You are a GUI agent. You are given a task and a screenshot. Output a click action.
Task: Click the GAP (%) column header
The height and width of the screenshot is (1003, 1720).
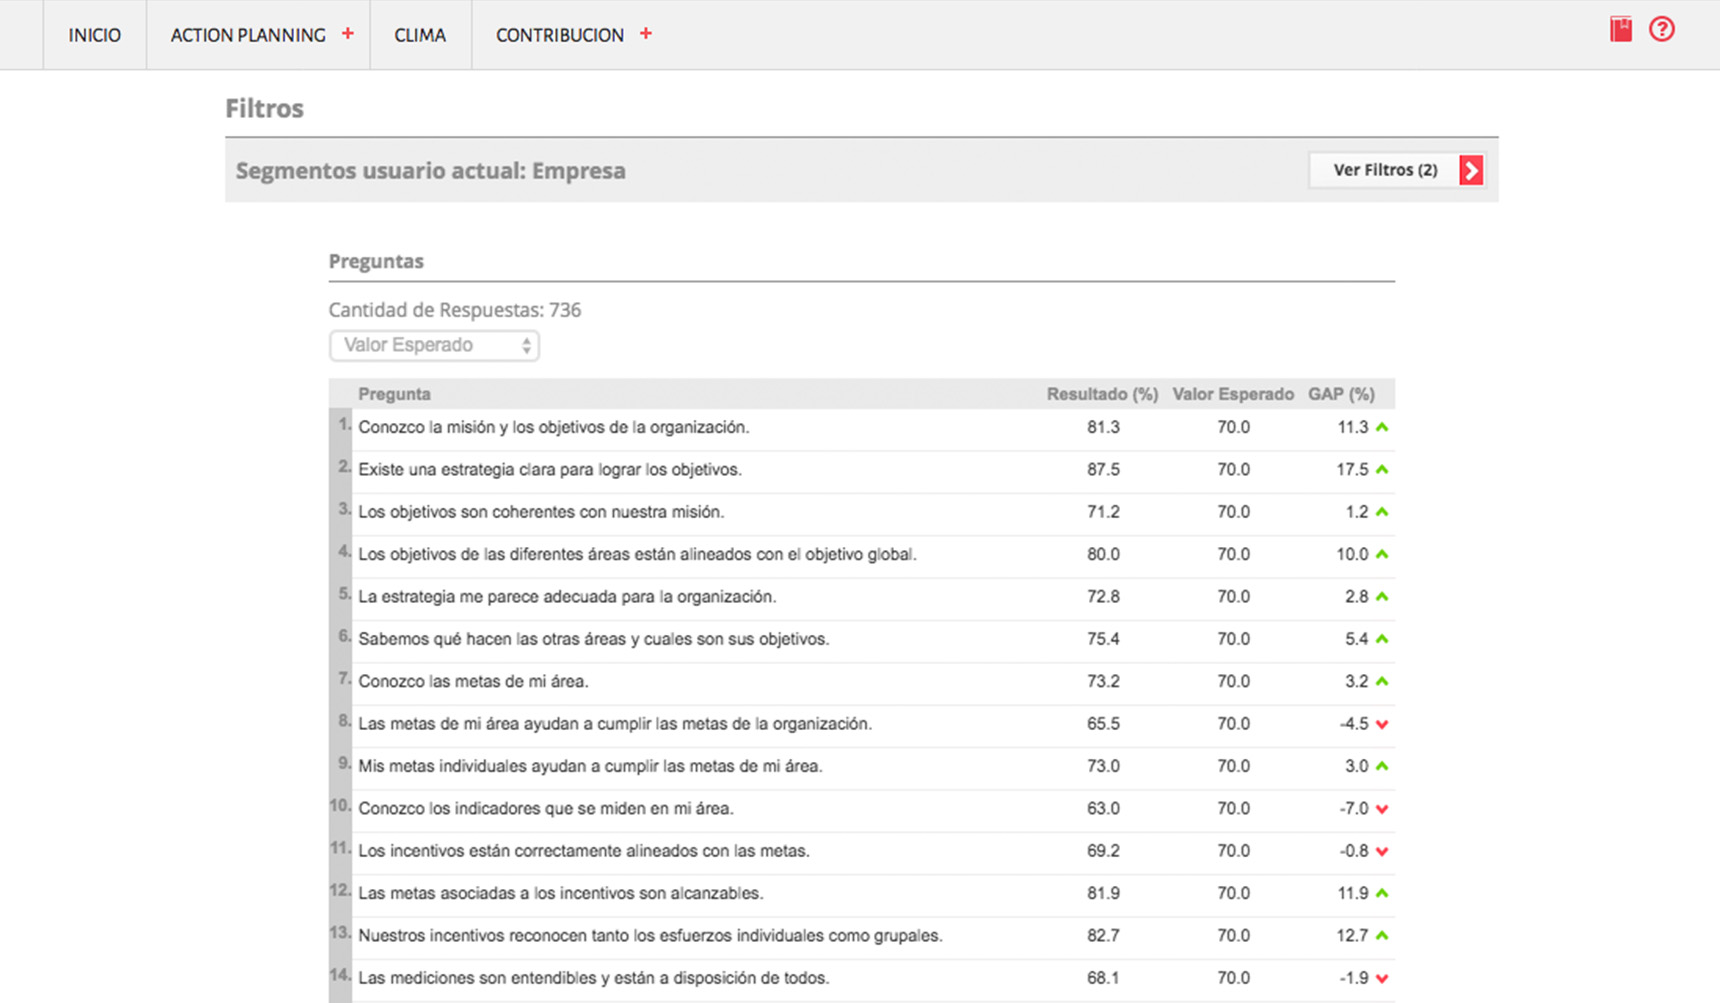tap(1341, 394)
